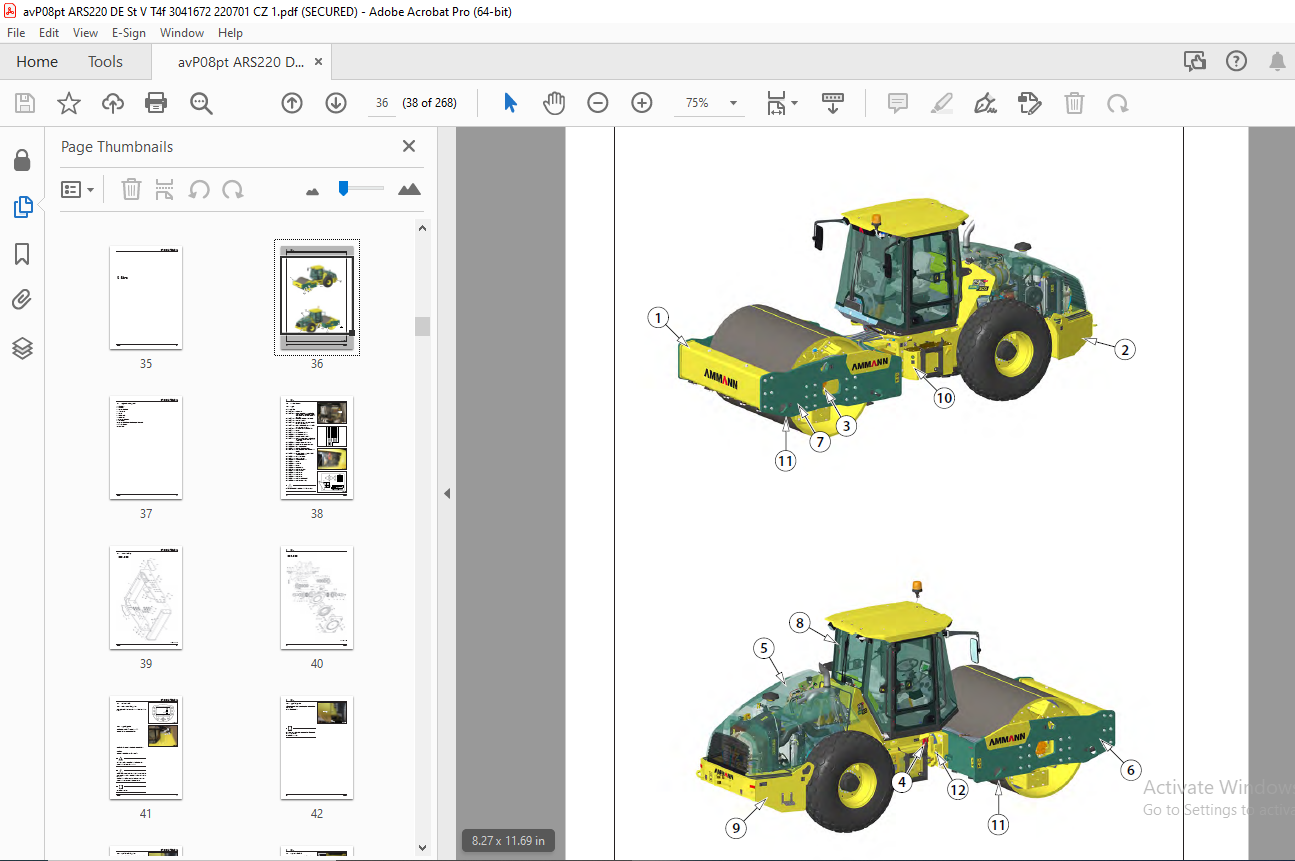Image resolution: width=1295 pixels, height=861 pixels.
Task: Upload the file using the cloud icon
Action: click(112, 103)
